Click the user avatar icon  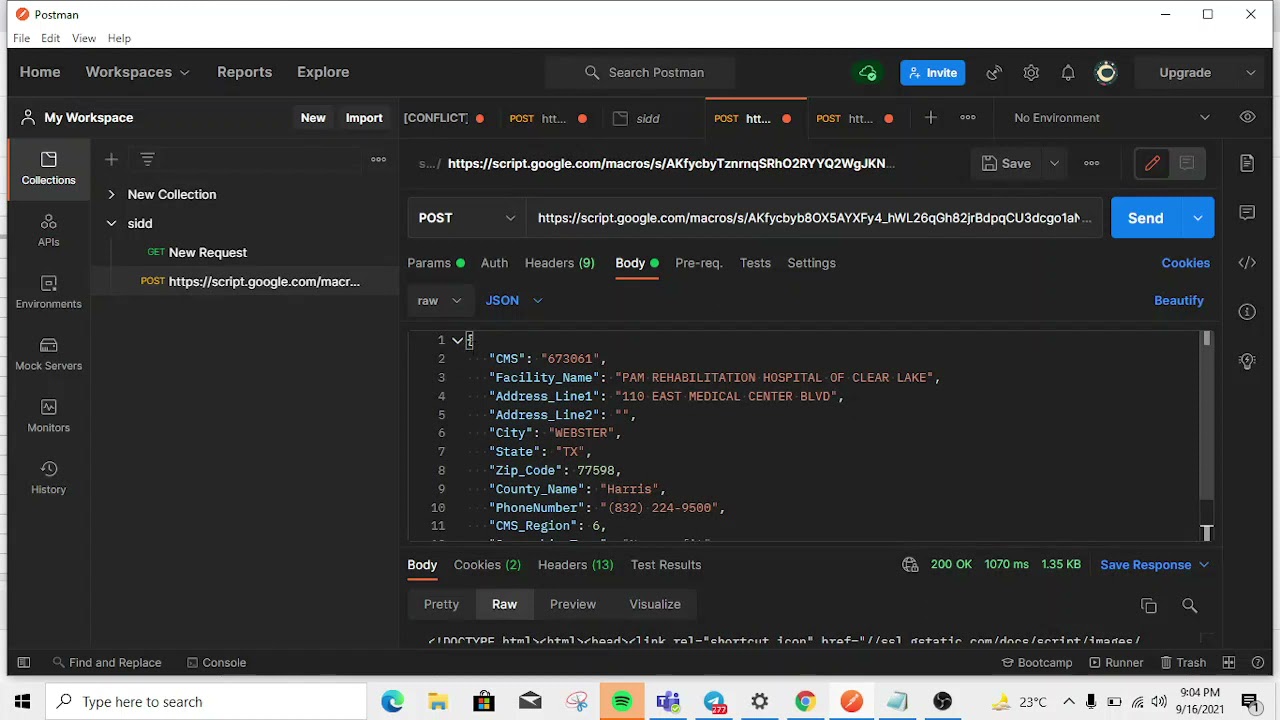click(1106, 72)
